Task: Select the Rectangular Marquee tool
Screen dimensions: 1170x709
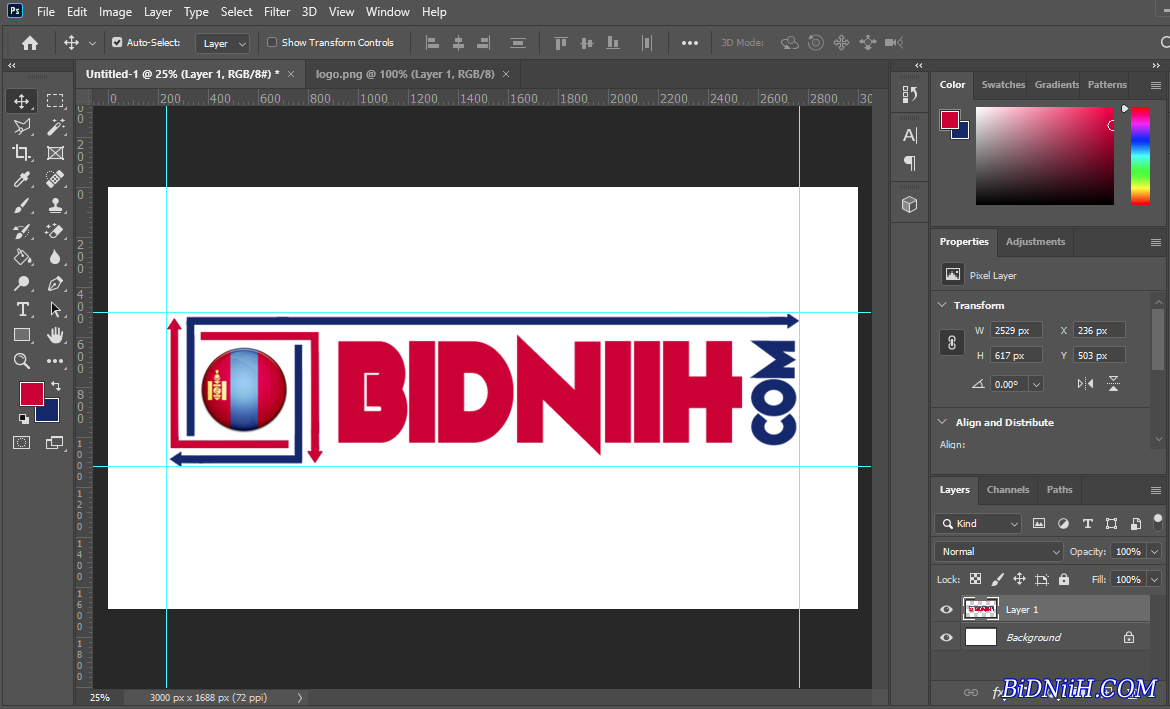Action: 55,101
